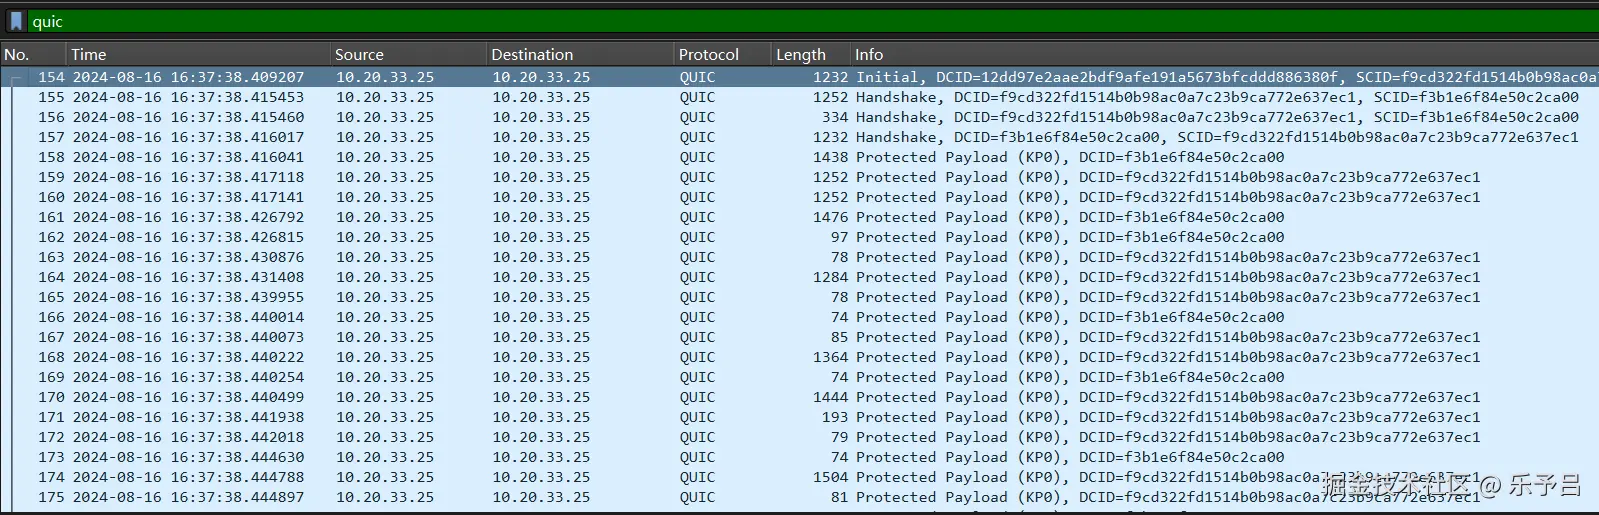Sort packets by the Destination column header

pyautogui.click(x=580, y=54)
